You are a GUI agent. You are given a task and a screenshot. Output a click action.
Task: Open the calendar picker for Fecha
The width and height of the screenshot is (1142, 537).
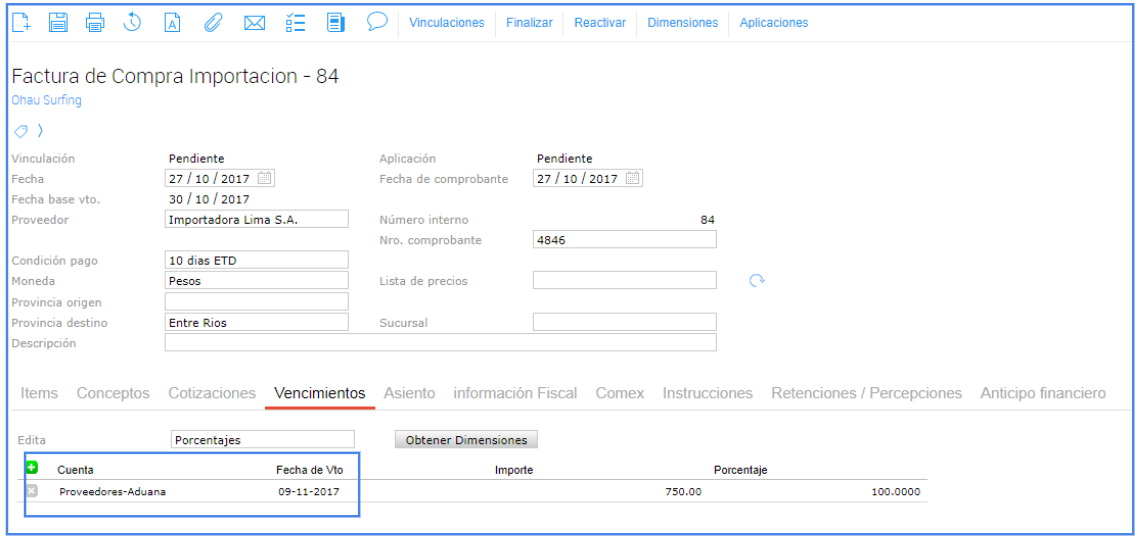pos(265,178)
